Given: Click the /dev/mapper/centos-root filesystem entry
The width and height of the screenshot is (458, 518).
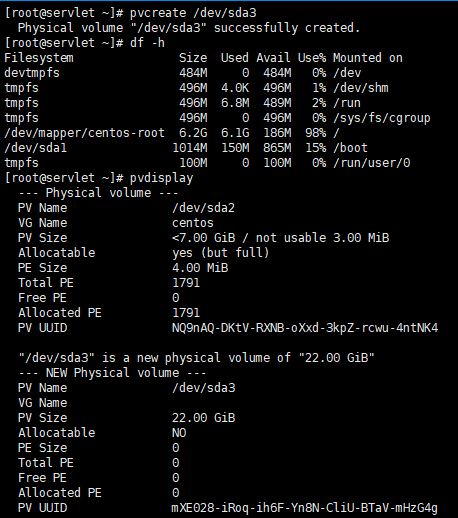Looking at the screenshot, I should click(x=84, y=133).
